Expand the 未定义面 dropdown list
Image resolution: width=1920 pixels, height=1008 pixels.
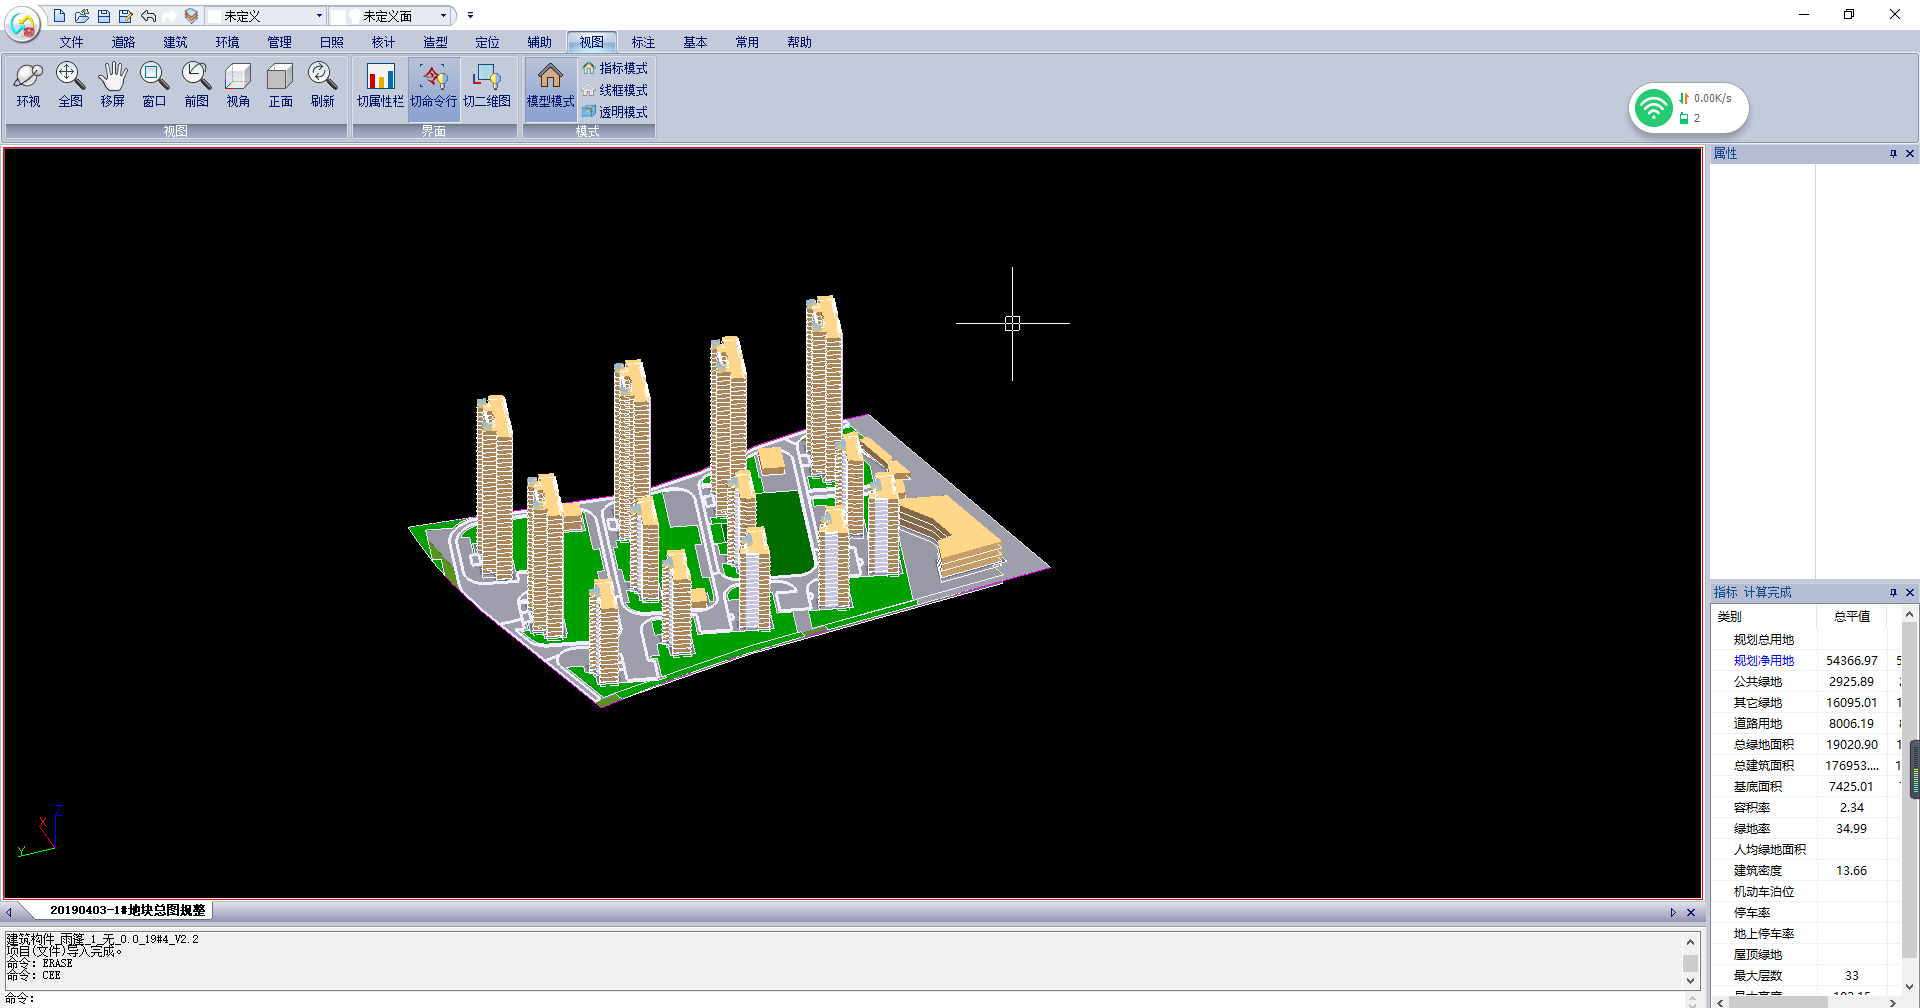tap(443, 16)
